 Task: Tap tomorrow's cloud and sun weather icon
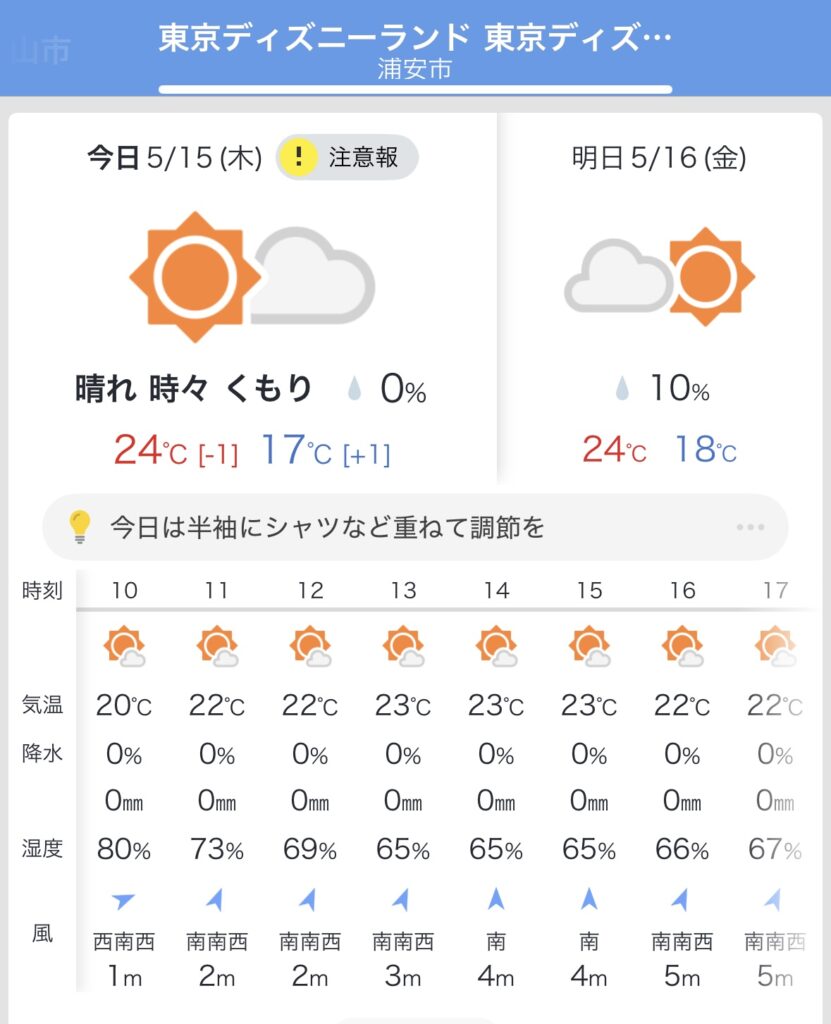(x=659, y=276)
